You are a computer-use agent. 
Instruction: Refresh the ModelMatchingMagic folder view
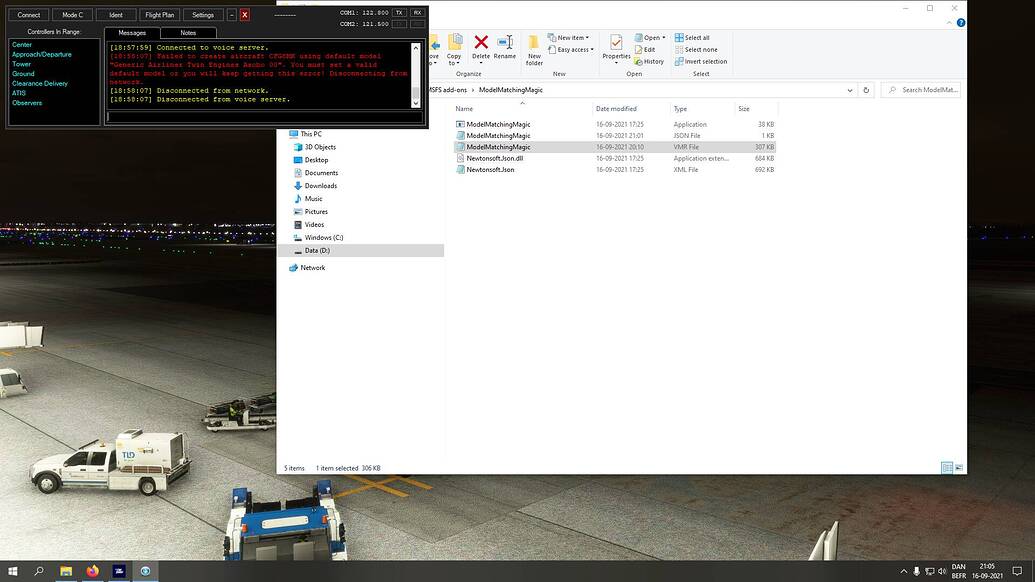click(x=866, y=89)
